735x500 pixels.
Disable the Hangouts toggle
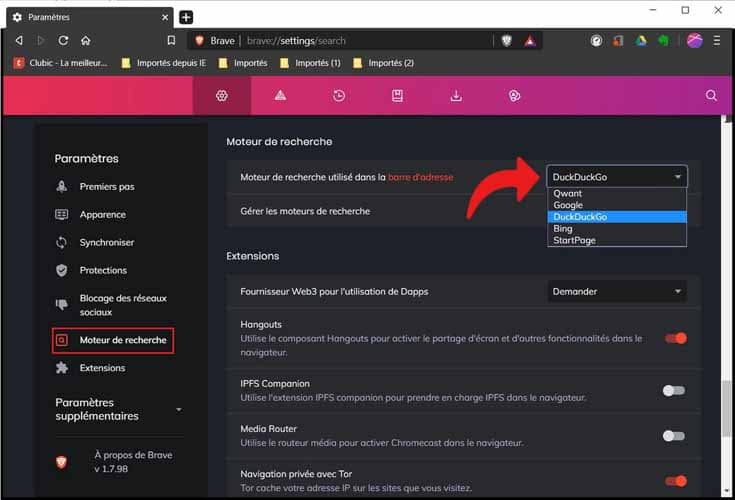[x=675, y=338]
